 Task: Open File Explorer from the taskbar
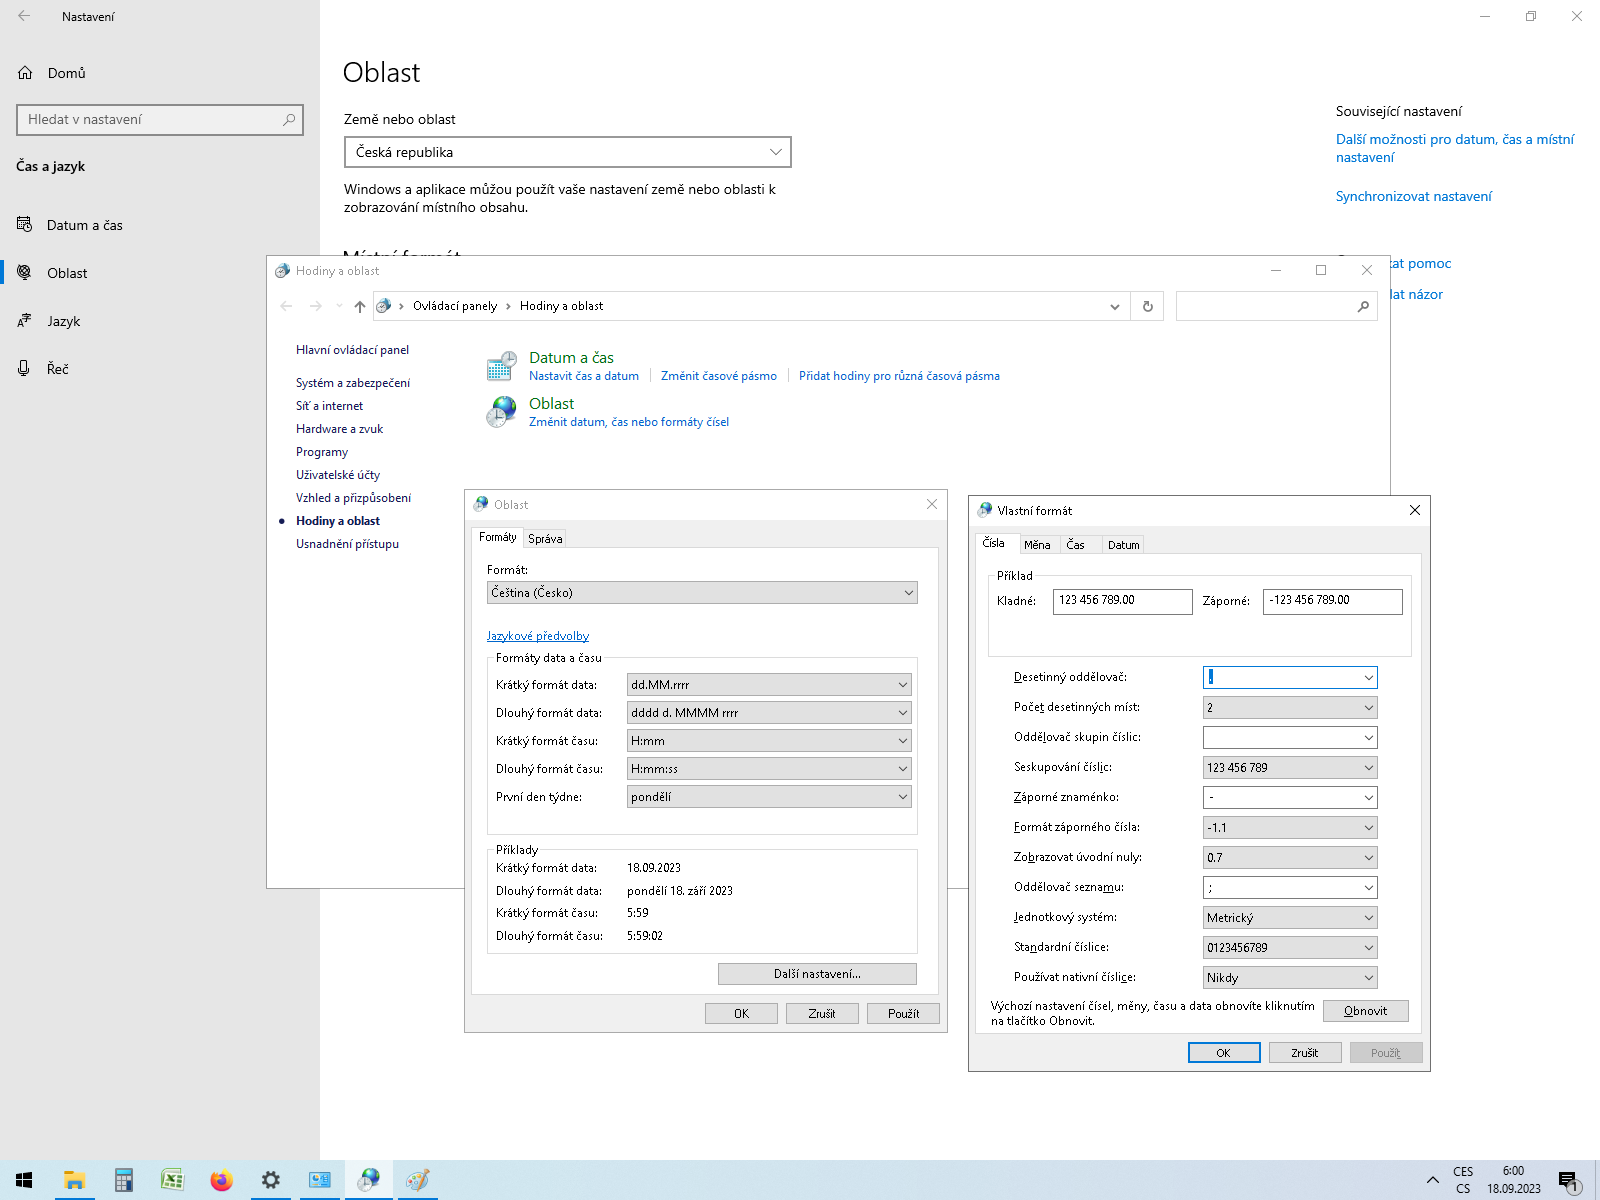point(74,1180)
